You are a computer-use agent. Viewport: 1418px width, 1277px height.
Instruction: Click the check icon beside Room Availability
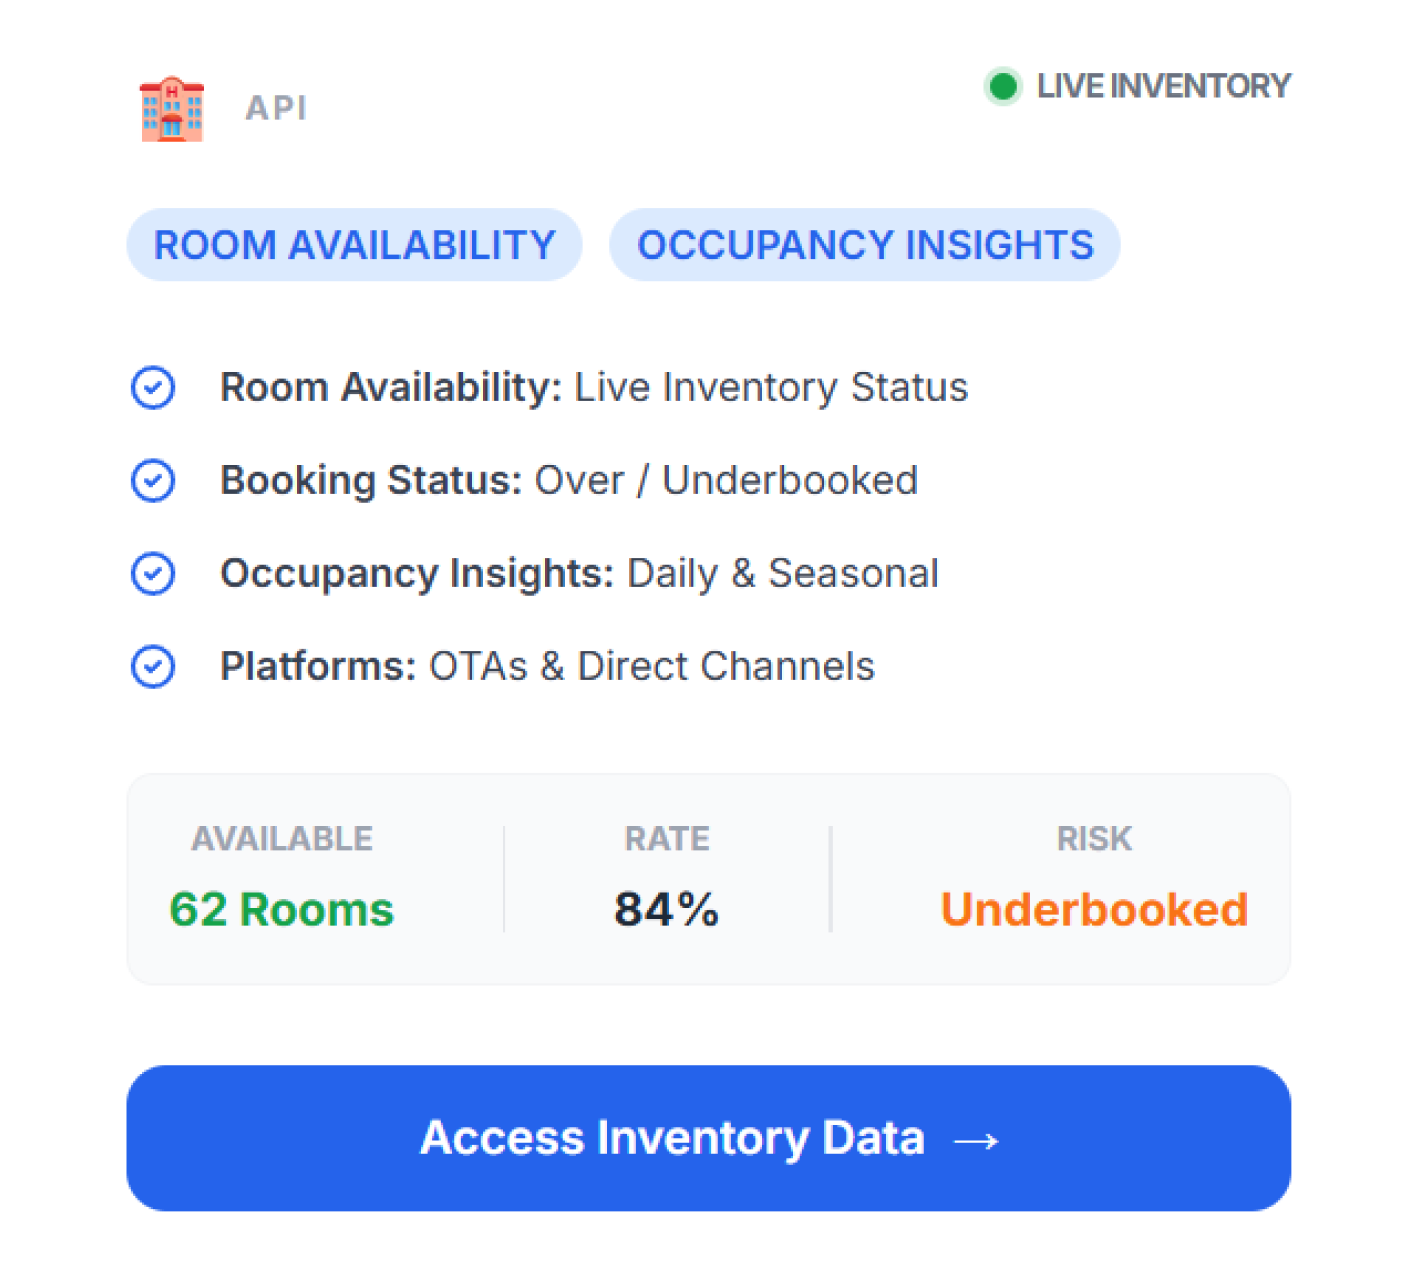click(x=153, y=388)
